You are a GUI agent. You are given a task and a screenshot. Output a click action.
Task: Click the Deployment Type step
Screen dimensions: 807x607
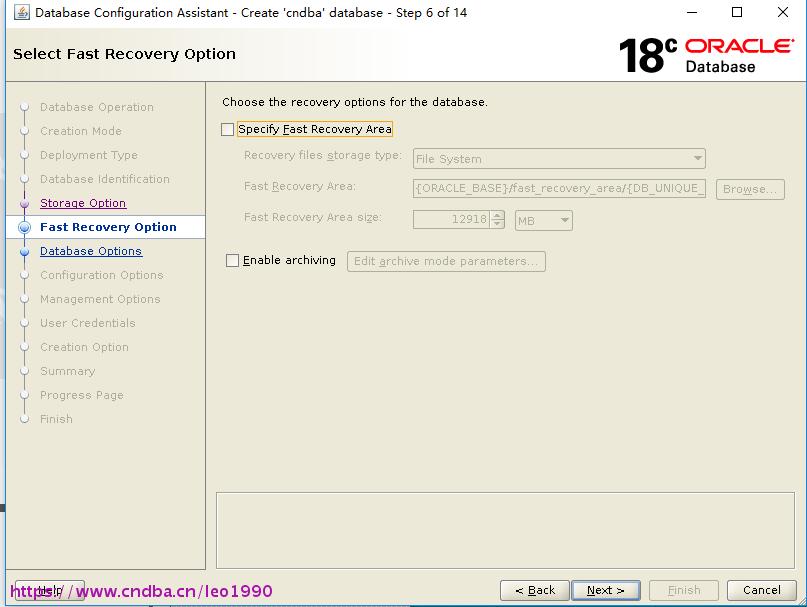pyautogui.click(x=89, y=155)
